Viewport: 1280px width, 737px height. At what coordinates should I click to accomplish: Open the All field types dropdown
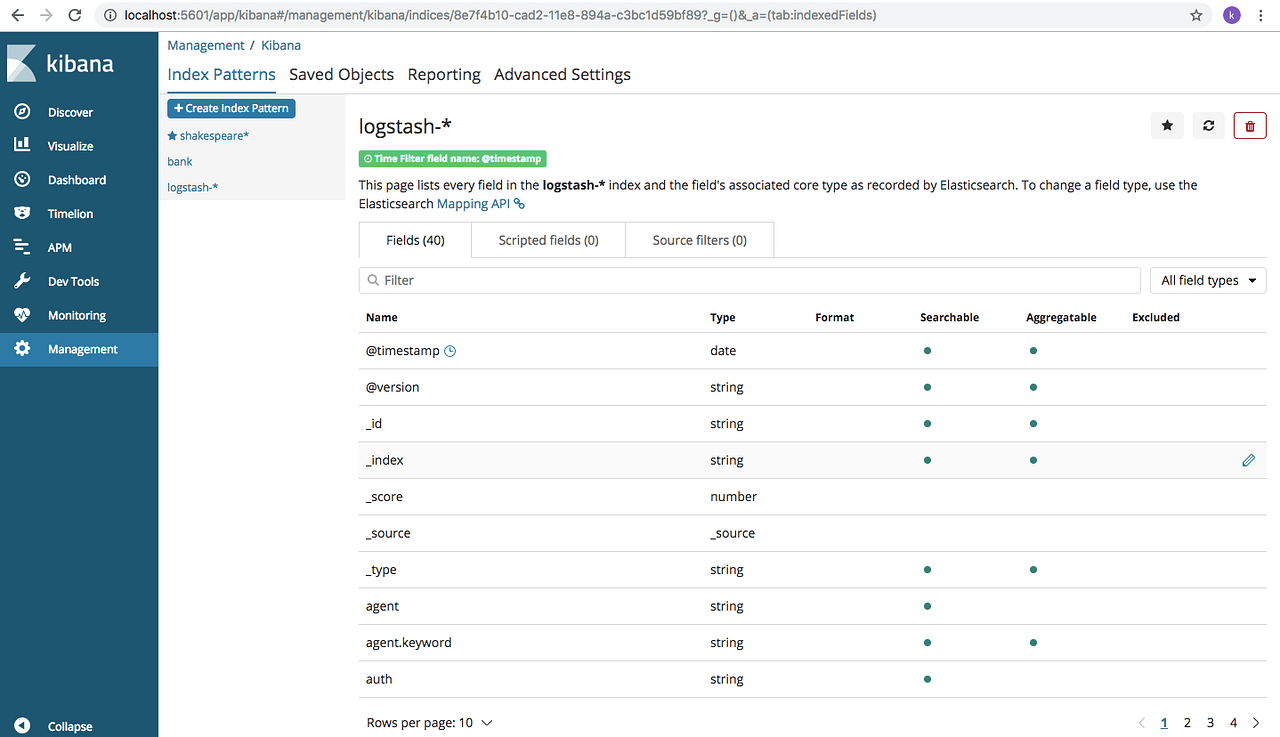pos(1207,280)
